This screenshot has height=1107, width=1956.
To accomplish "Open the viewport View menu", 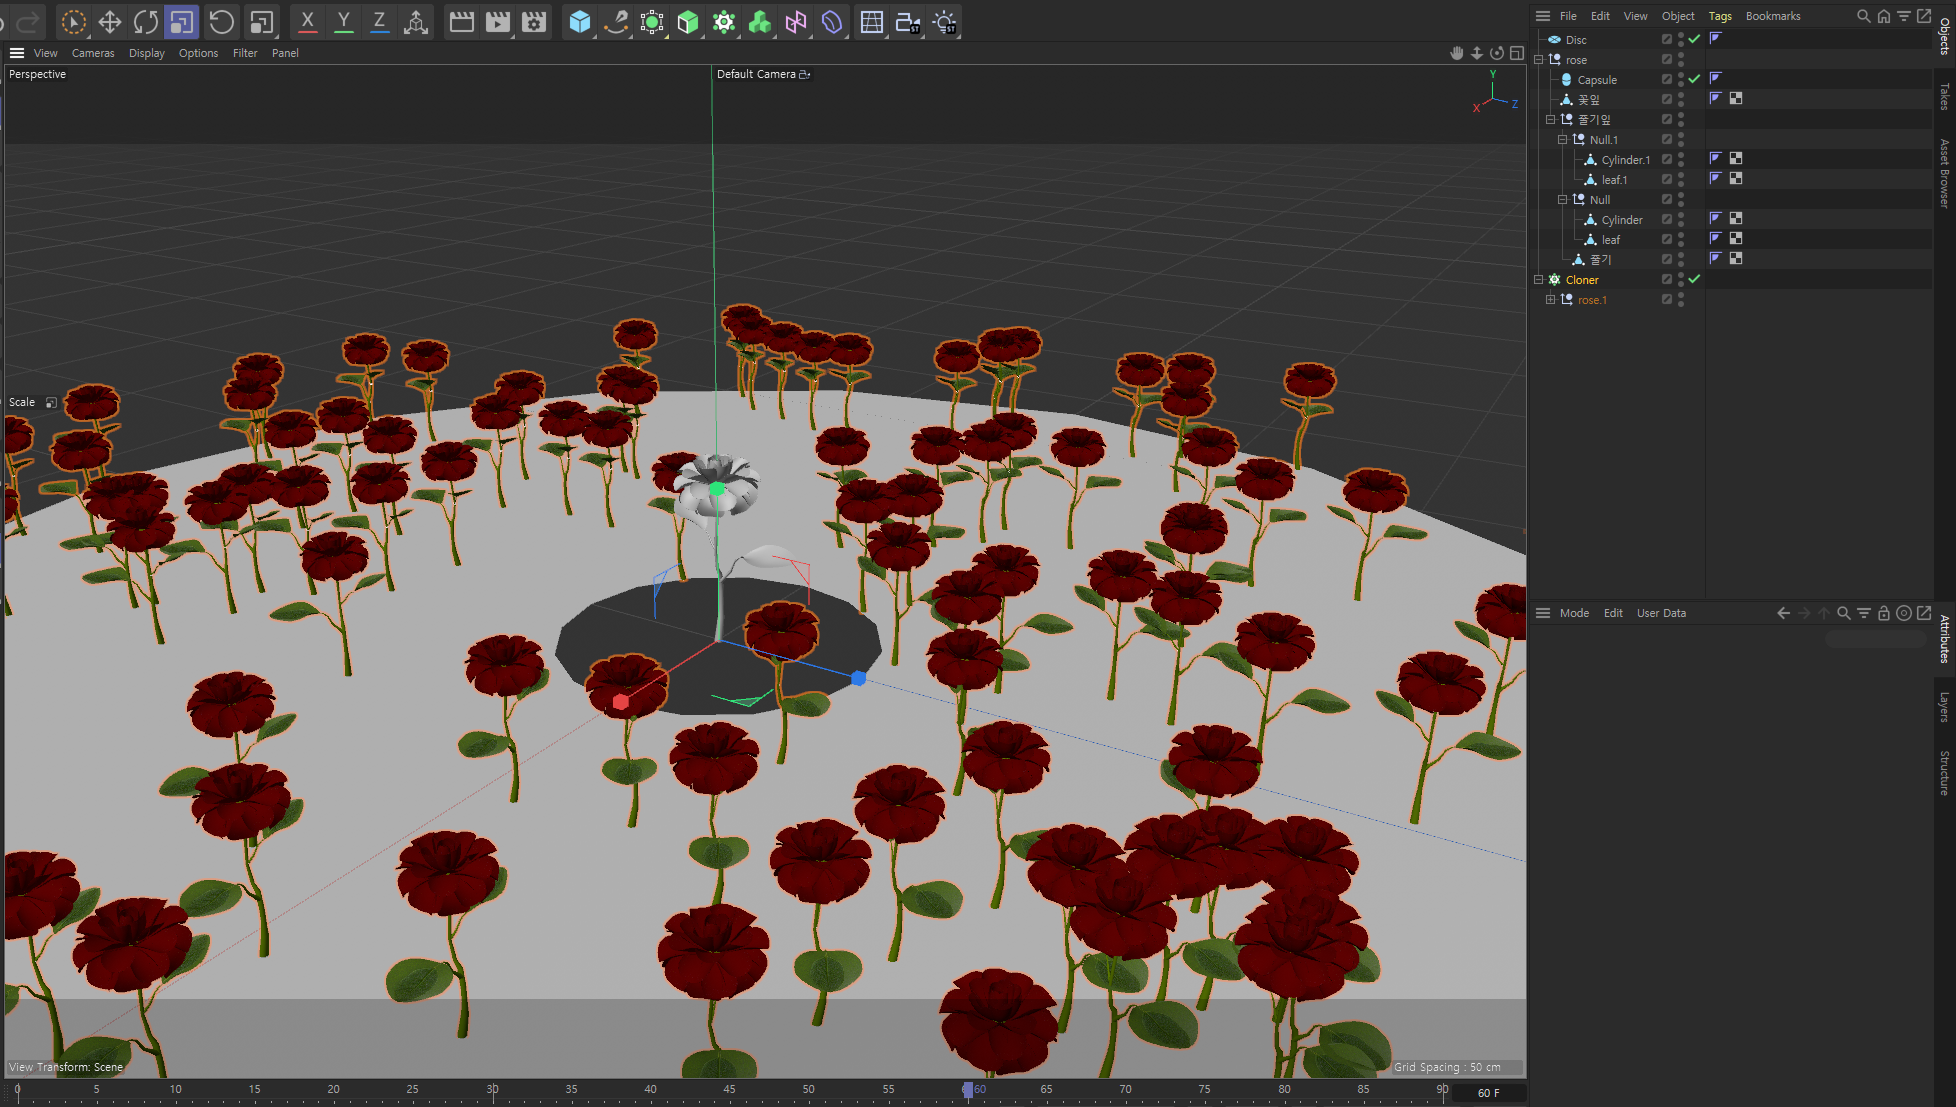I will point(46,53).
